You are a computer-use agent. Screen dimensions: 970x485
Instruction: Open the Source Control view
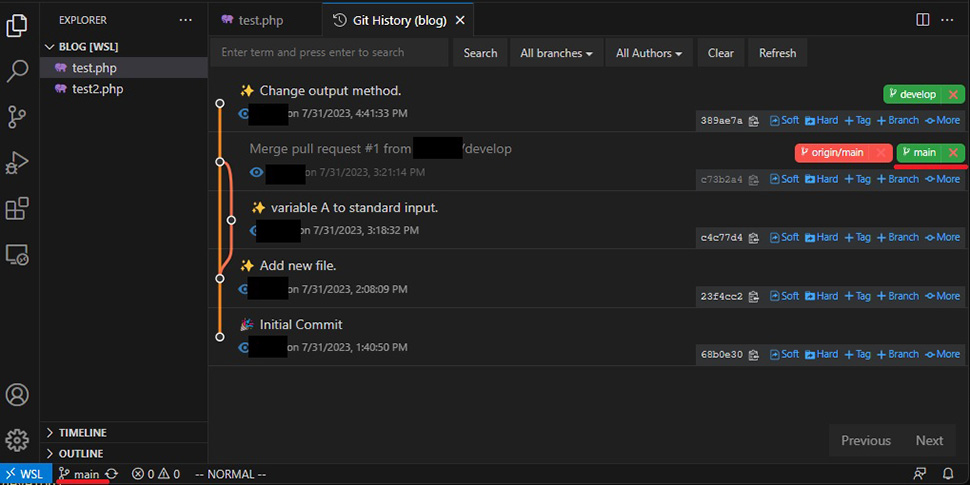17,117
